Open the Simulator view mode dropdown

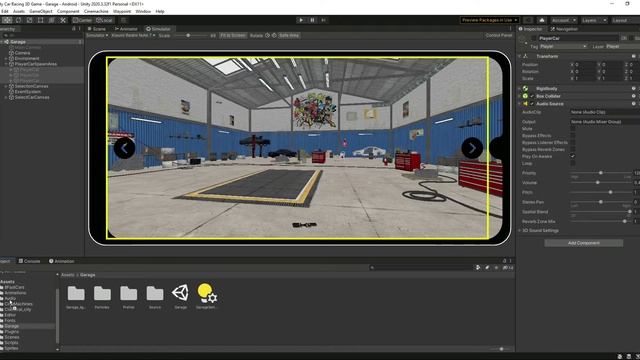click(x=97, y=36)
